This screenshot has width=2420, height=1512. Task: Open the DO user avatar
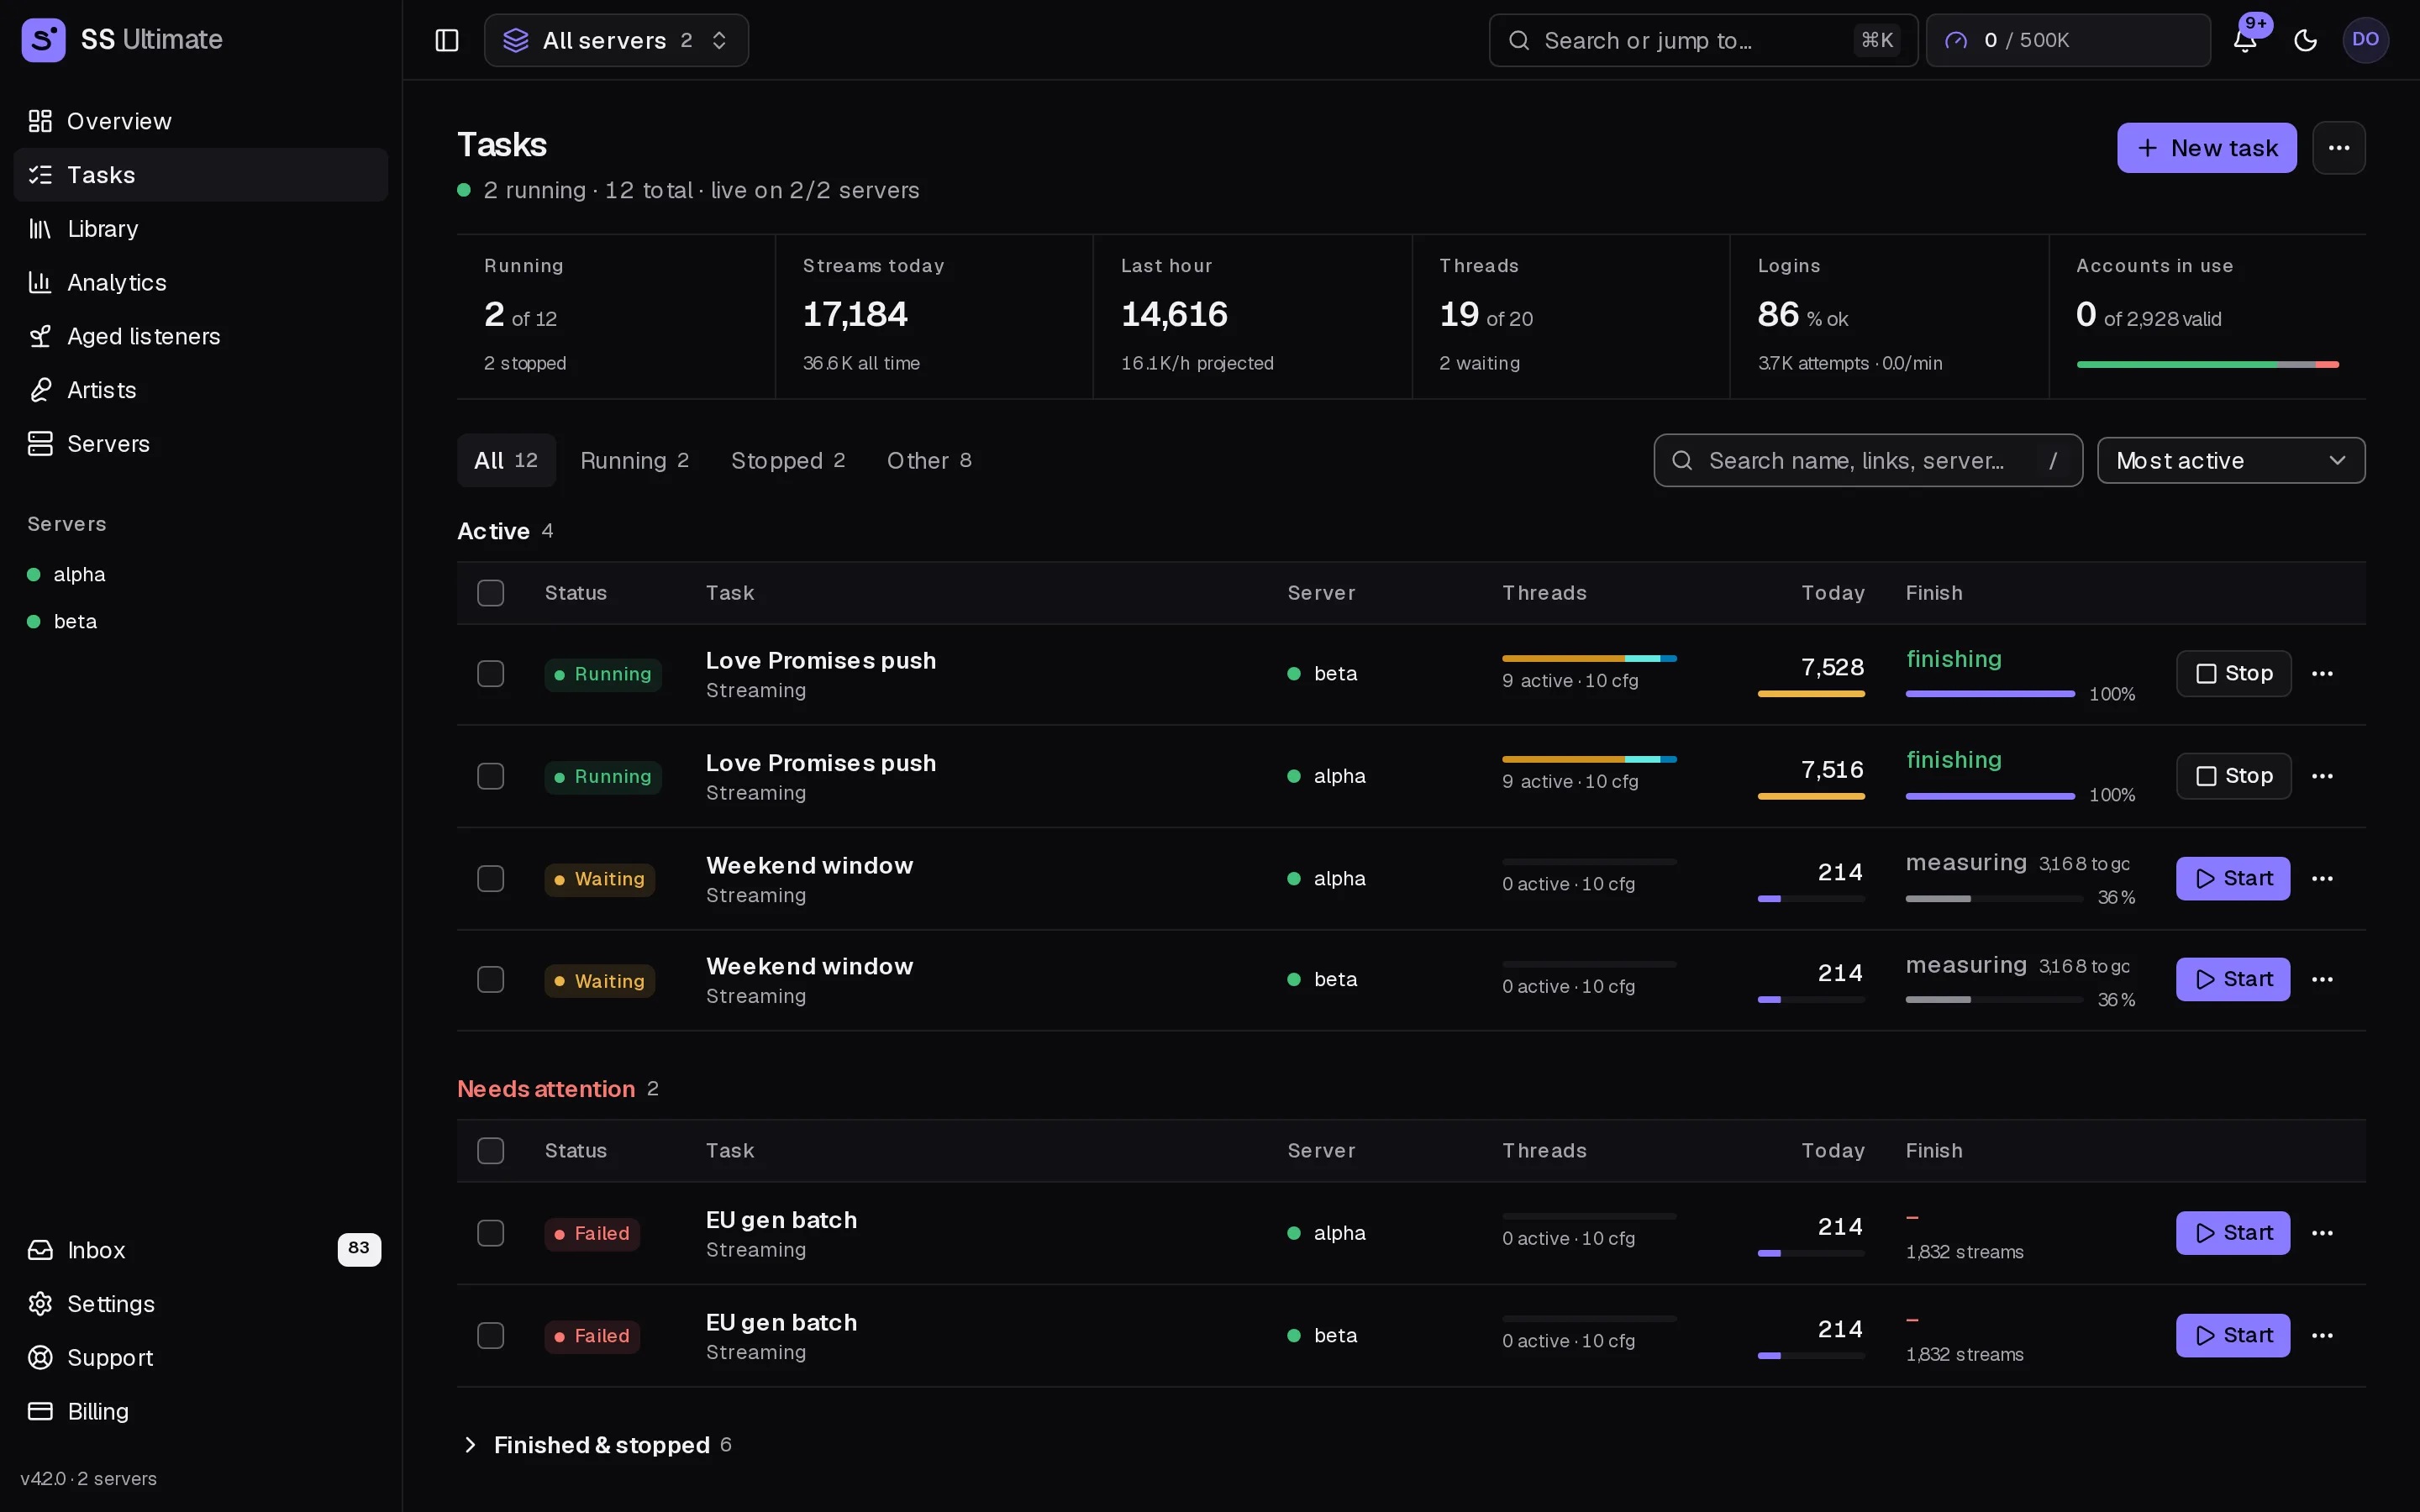pos(2365,40)
